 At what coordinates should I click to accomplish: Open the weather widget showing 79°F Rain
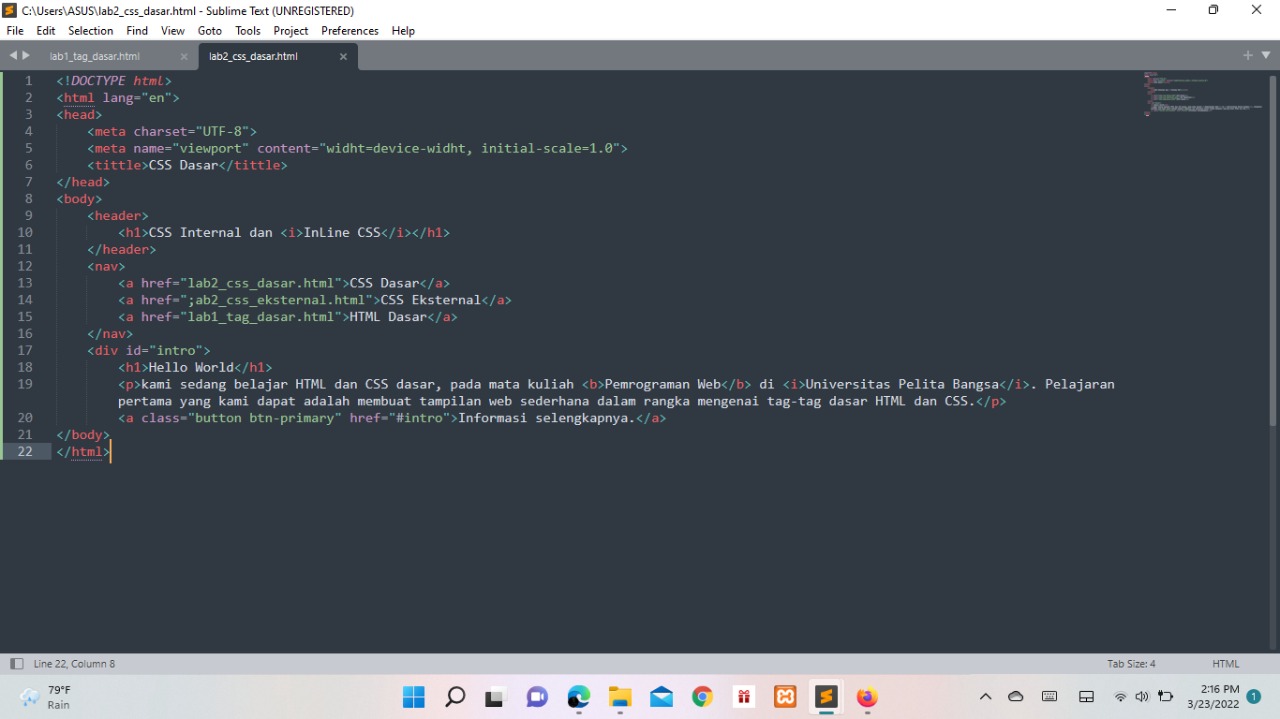click(46, 697)
